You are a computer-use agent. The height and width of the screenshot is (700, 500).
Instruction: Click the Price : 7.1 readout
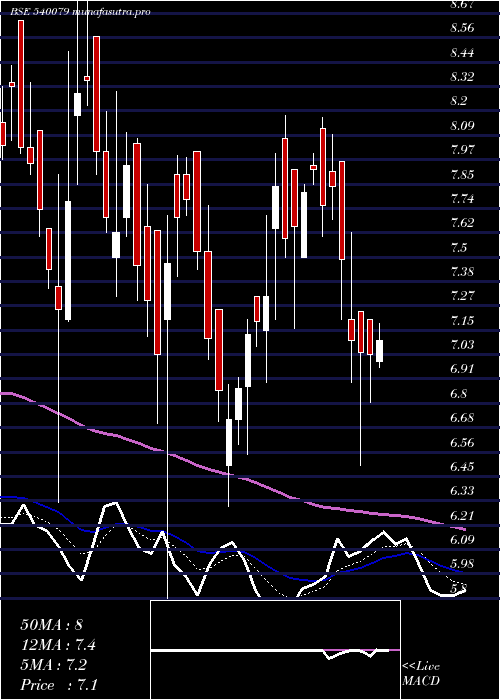(x=58, y=685)
